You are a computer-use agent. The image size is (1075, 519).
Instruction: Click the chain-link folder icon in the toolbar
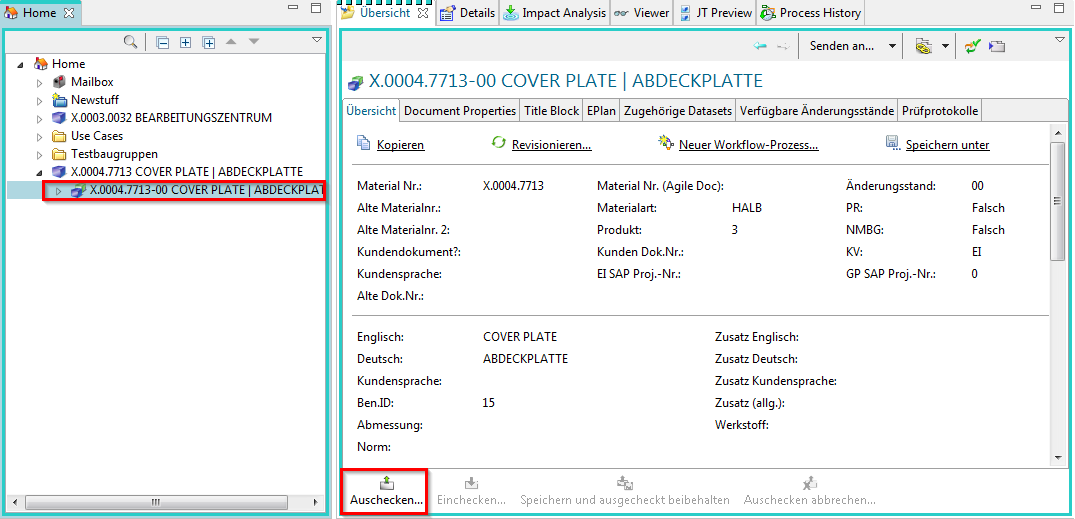pos(923,46)
